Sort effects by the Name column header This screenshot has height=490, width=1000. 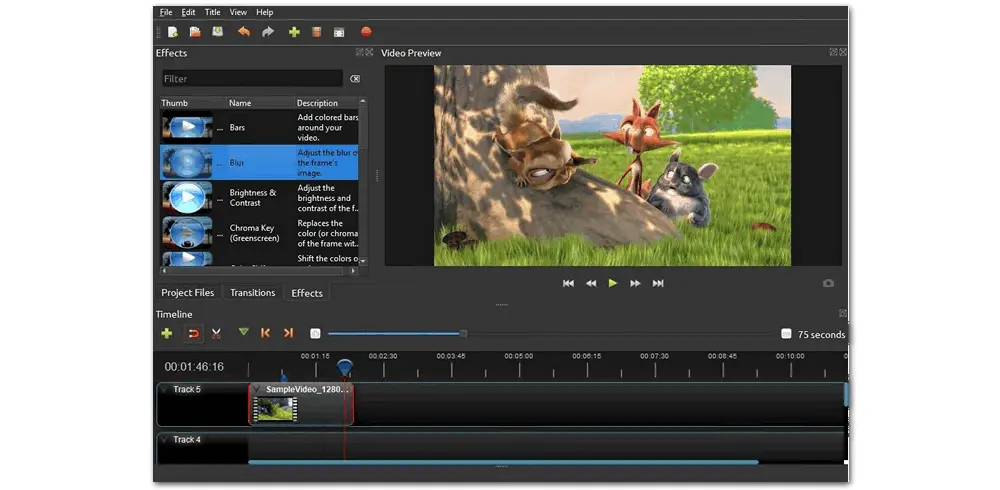260,103
